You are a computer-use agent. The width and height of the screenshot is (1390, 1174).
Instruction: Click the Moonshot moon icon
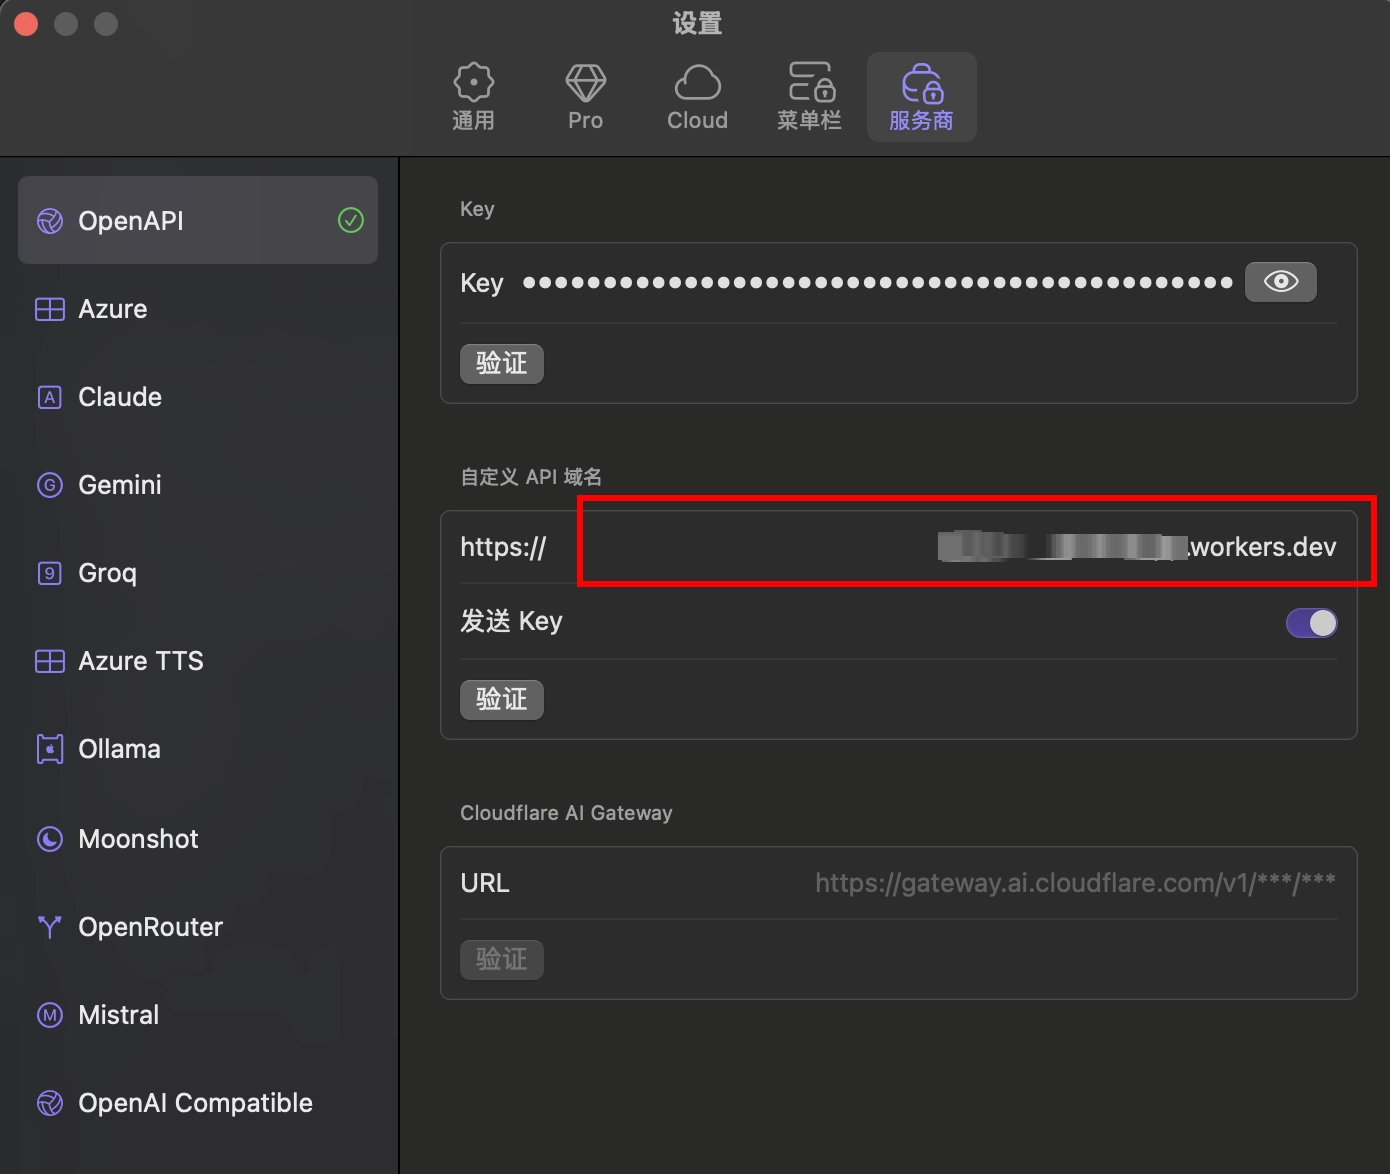click(x=50, y=839)
